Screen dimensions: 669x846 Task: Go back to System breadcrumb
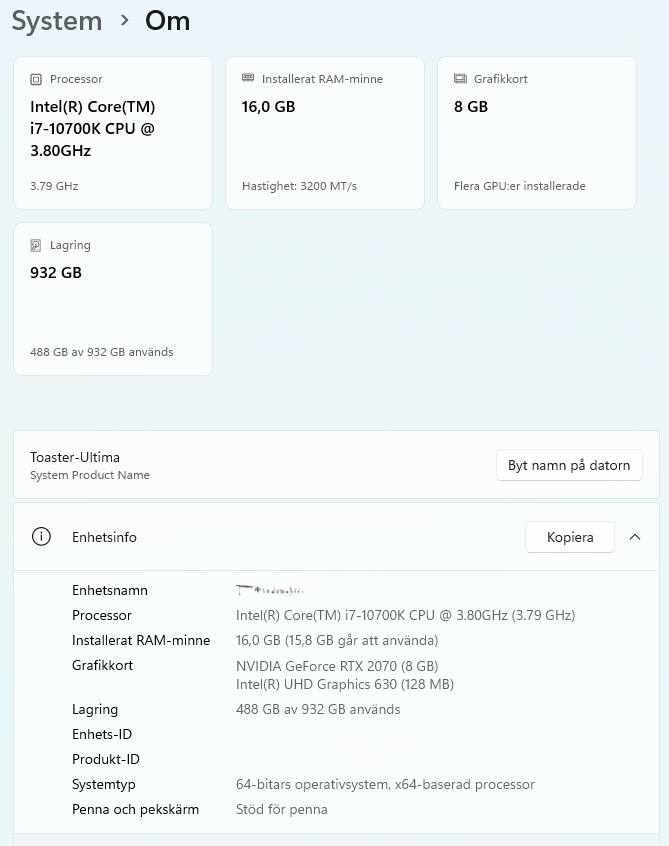click(57, 21)
